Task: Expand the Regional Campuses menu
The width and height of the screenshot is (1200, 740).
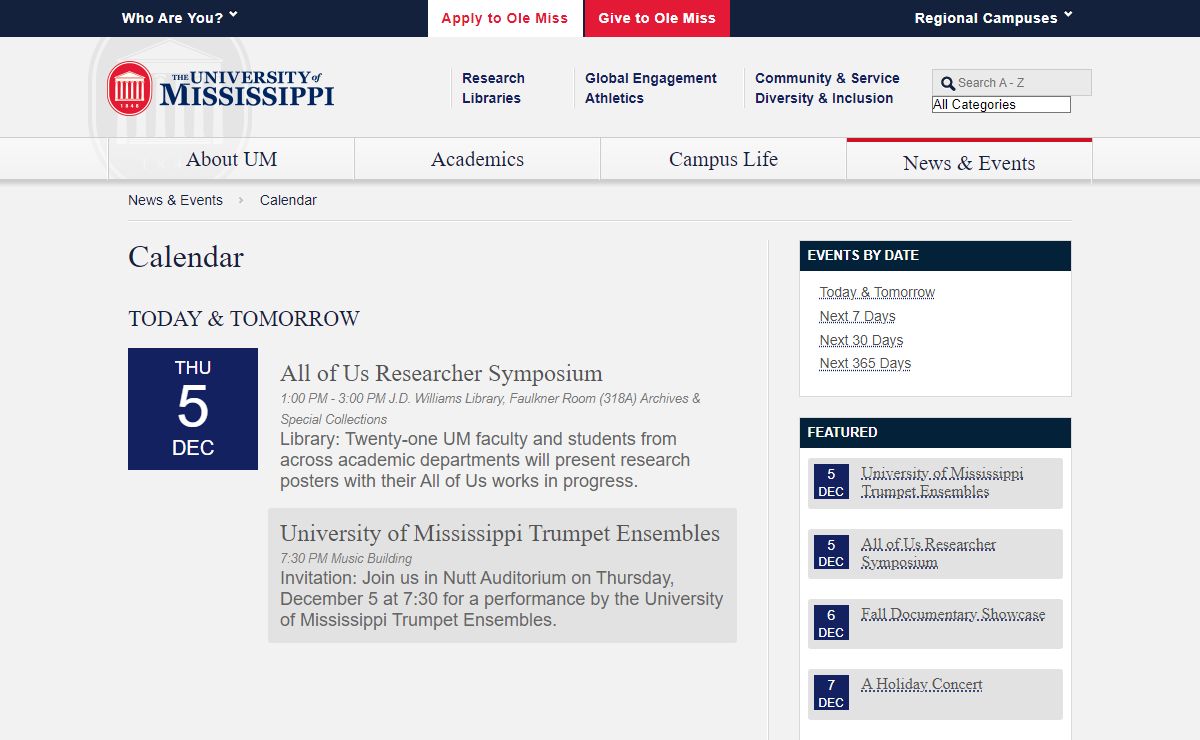Action: point(993,18)
